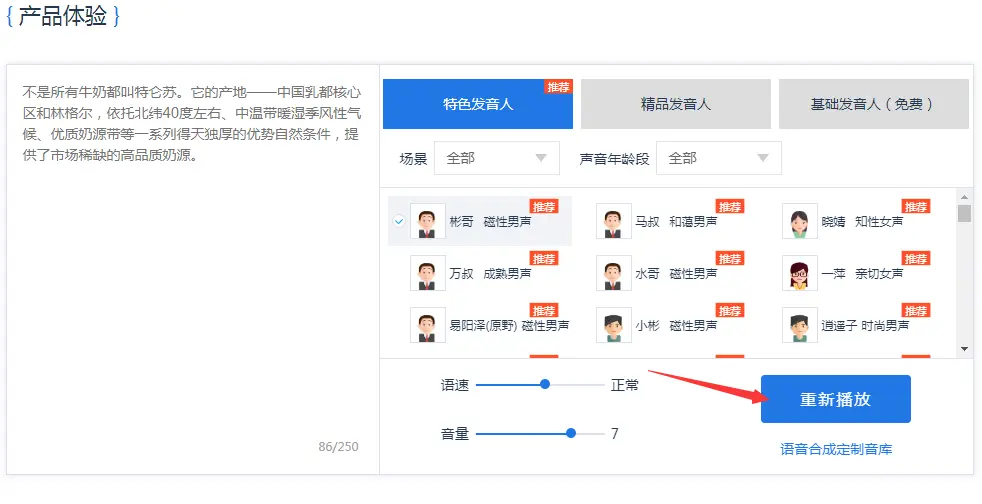Click the 产品体验 heading
Image resolution: width=982 pixels, height=504 pixels.
click(x=63, y=16)
